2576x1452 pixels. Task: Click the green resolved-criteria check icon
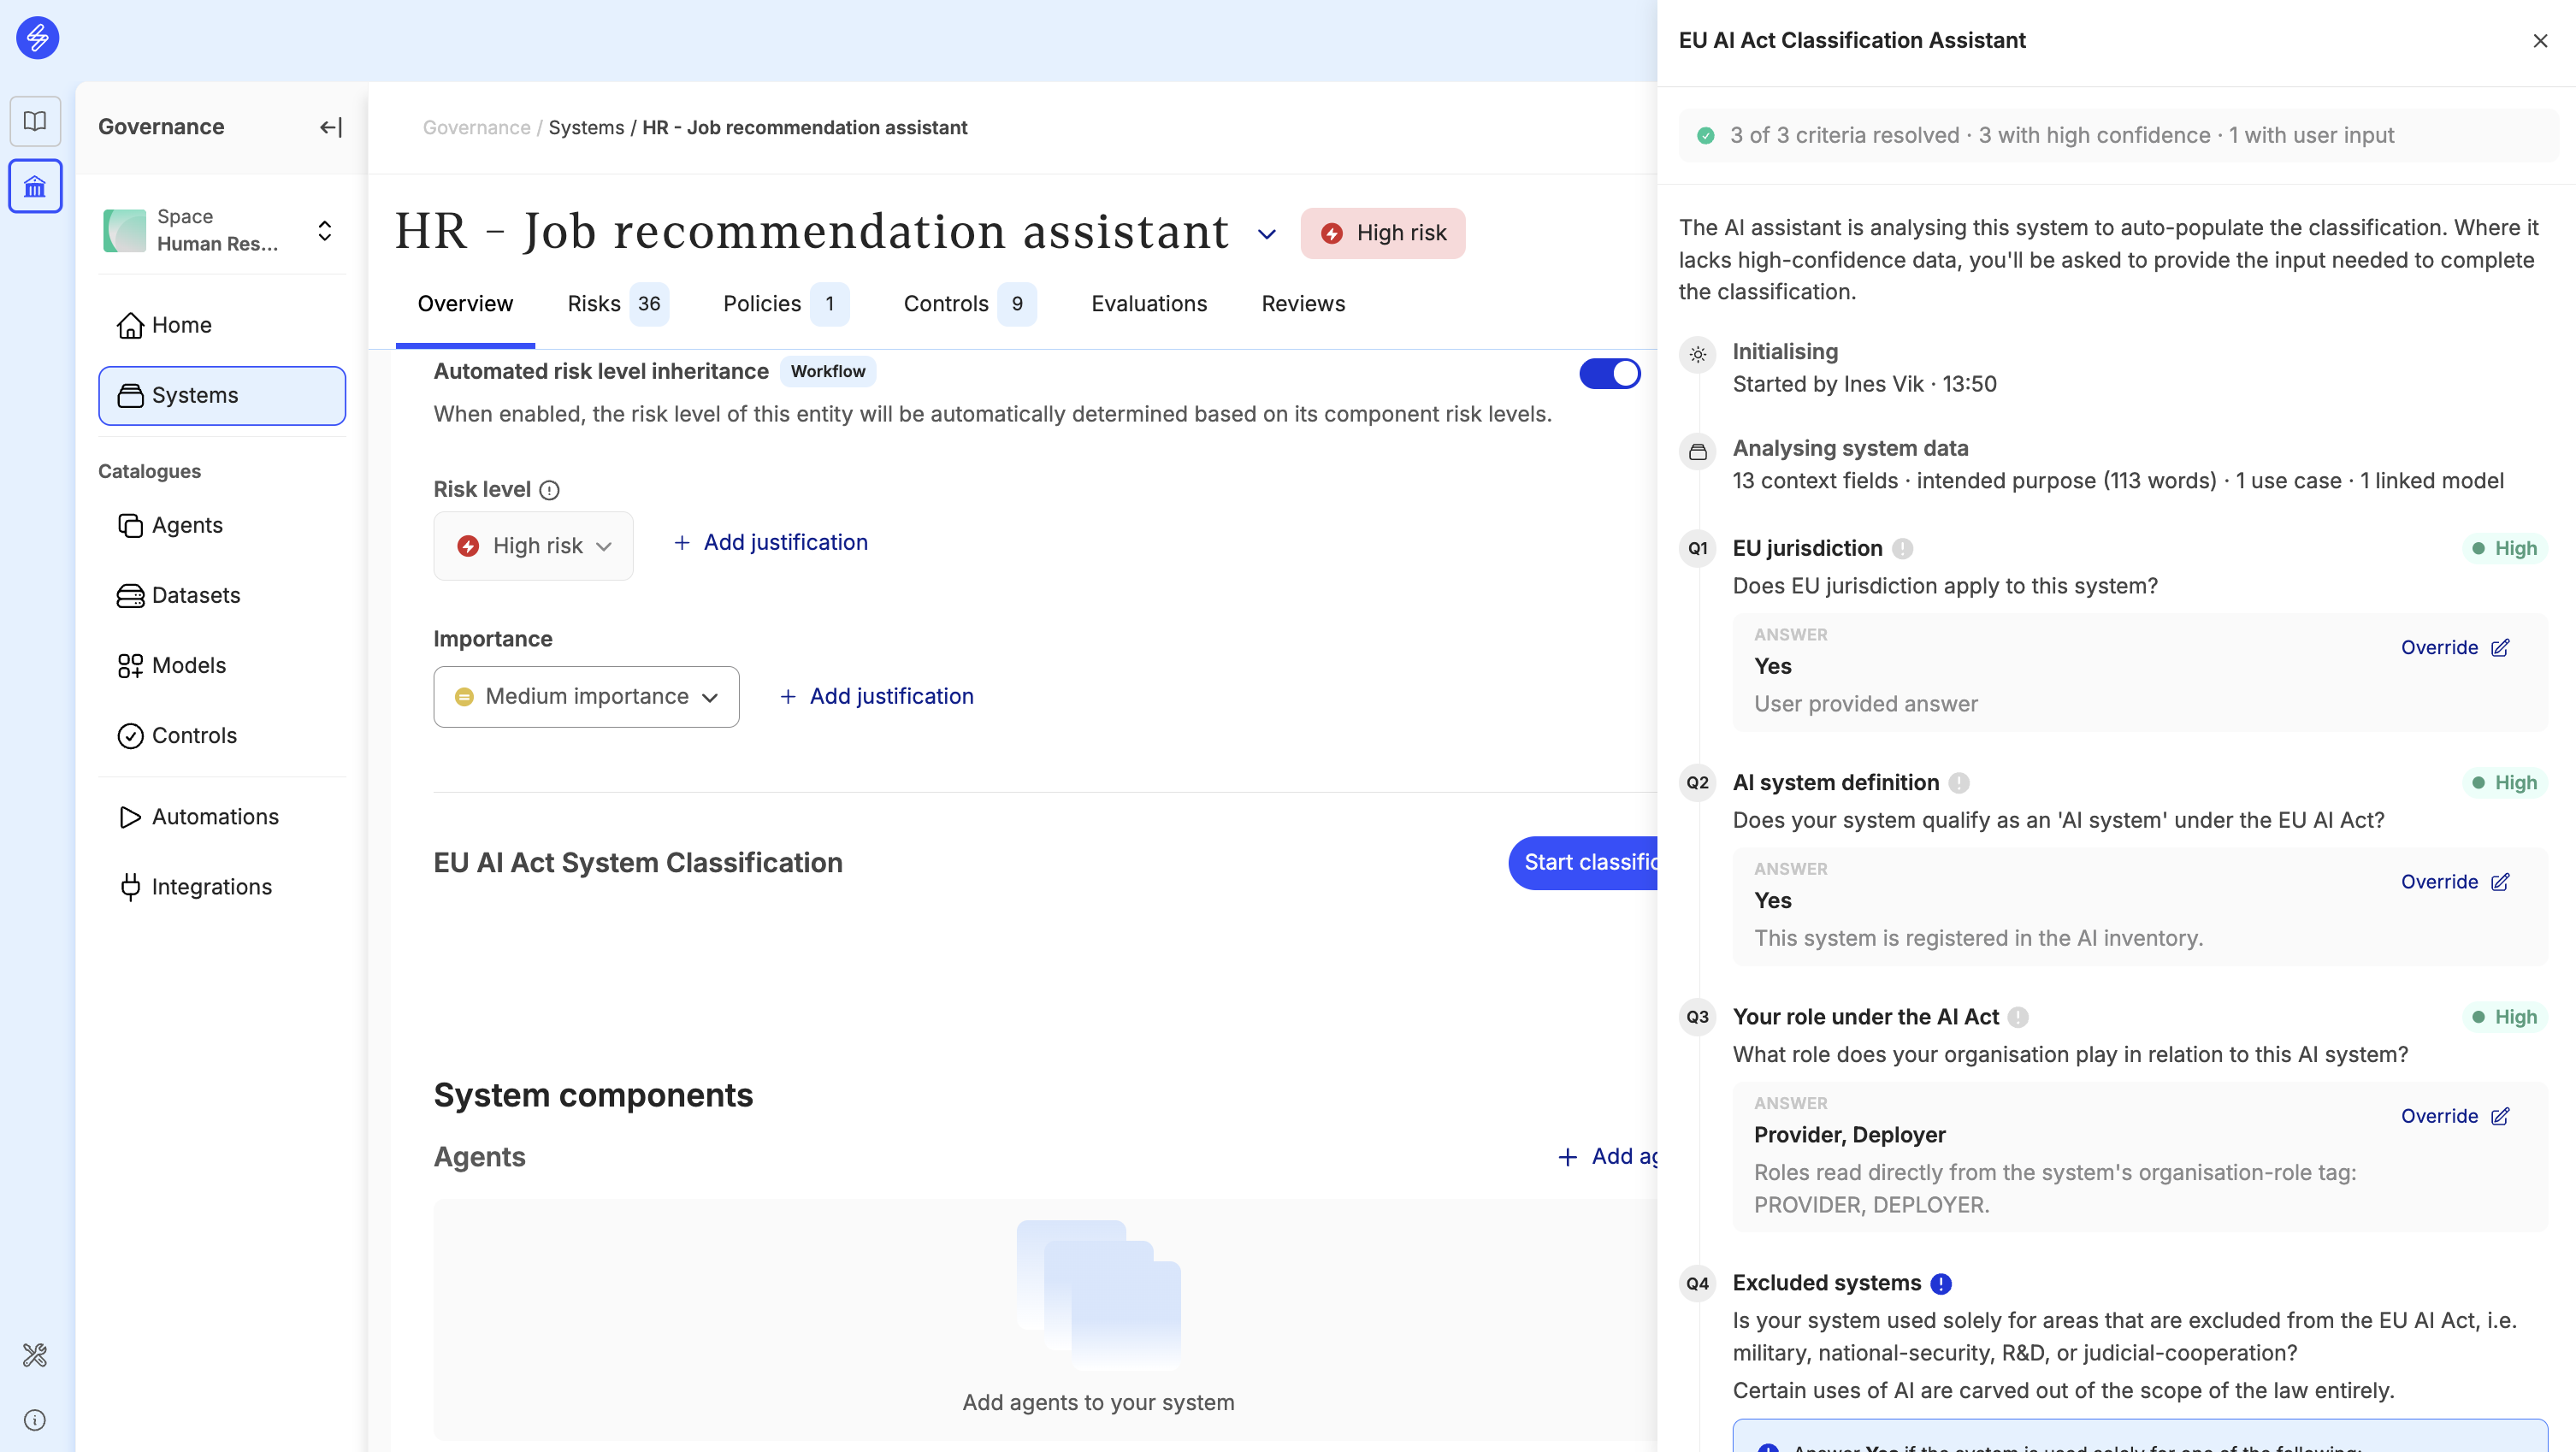coord(1706,135)
